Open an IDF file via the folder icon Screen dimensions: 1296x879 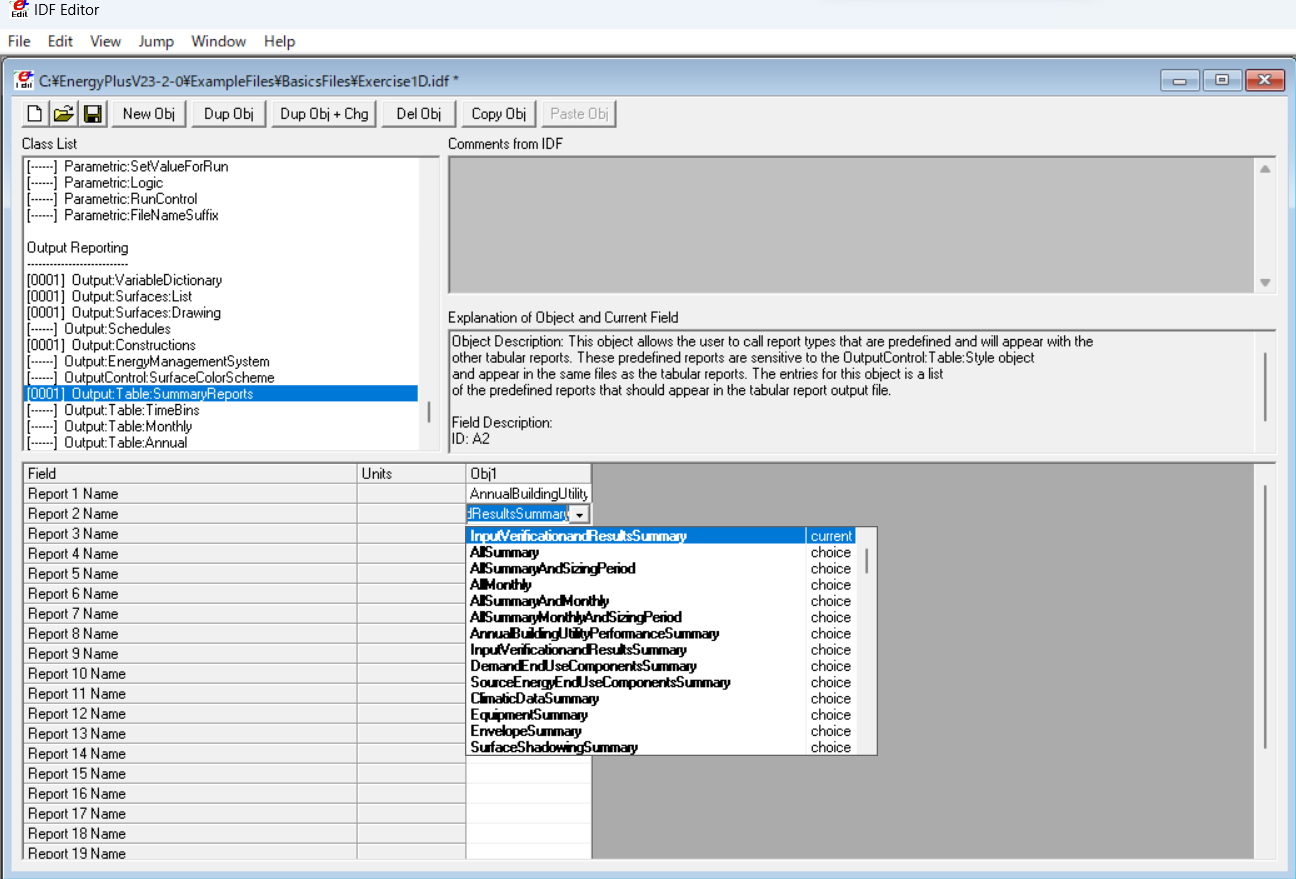(x=63, y=113)
